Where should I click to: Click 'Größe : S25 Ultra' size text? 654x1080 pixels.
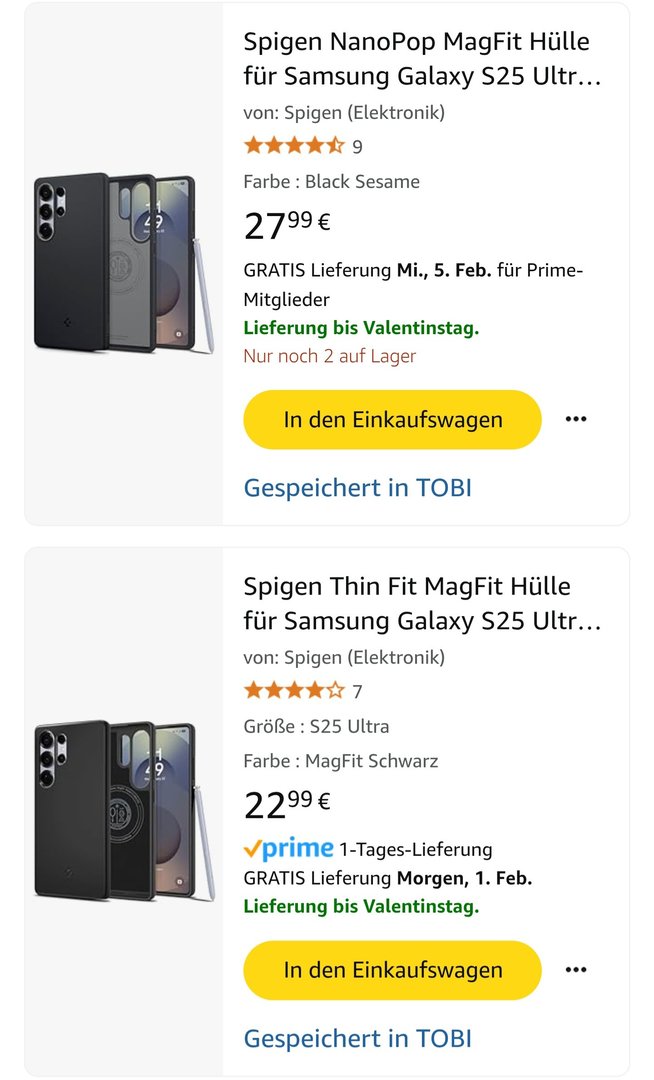(x=316, y=727)
